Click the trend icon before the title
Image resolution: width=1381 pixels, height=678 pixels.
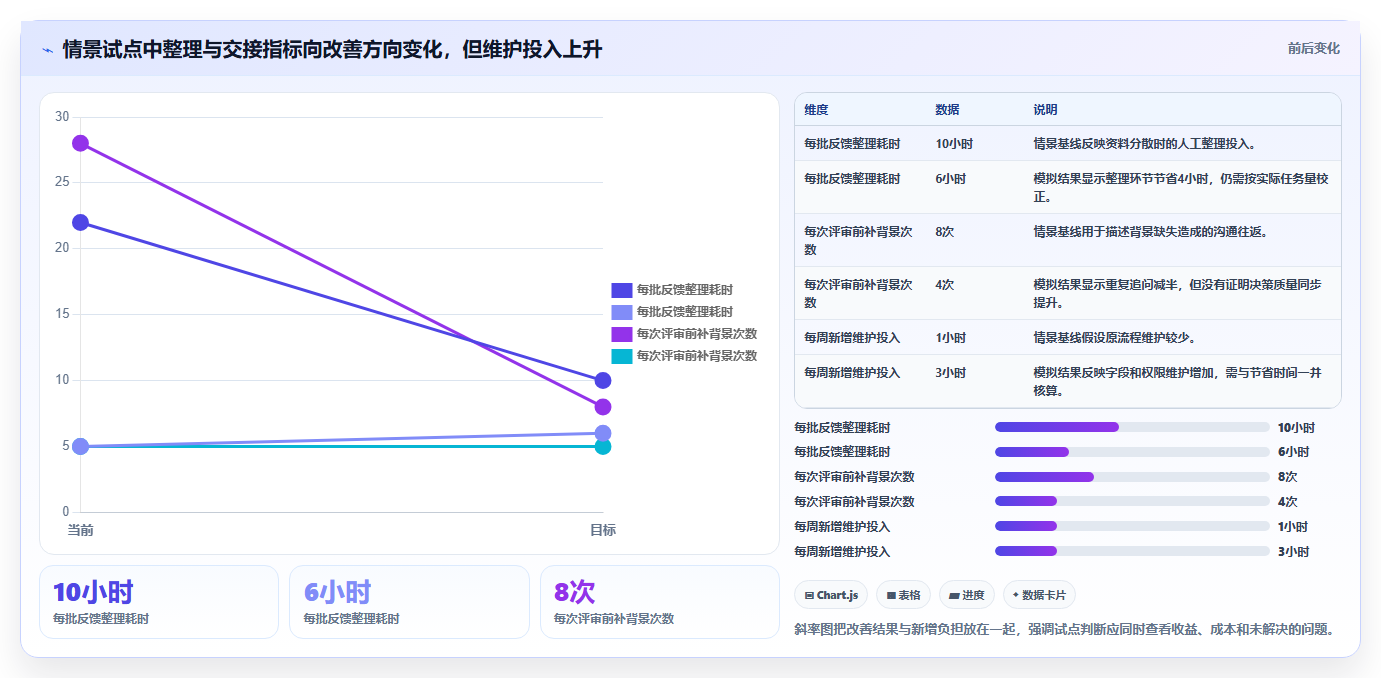point(48,50)
